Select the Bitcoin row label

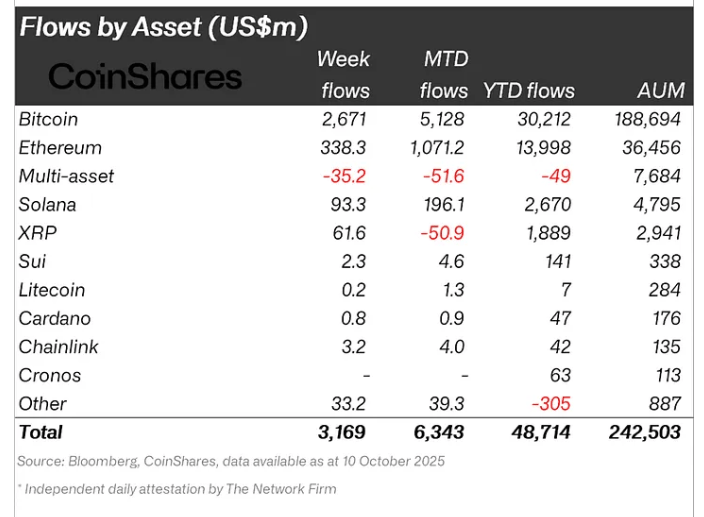click(x=48, y=119)
